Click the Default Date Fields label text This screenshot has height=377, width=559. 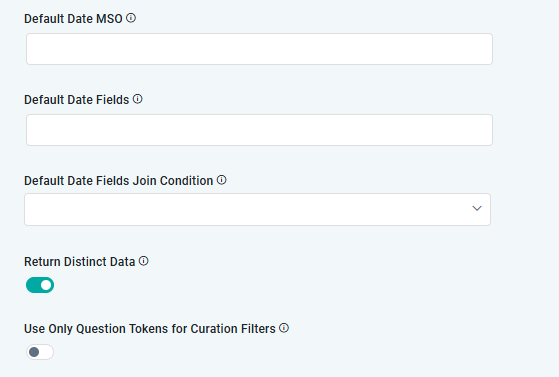[x=77, y=100]
